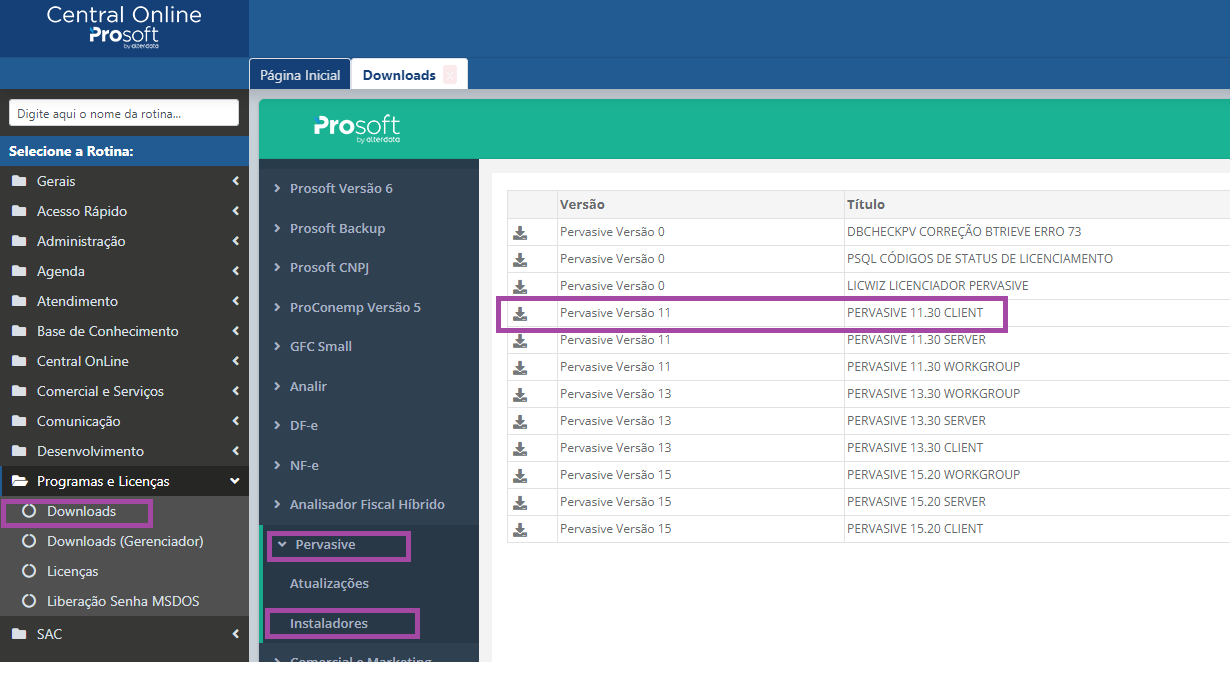The image size is (1230, 685).
Task: Click the Comercial e Serviços folder icon
Action: click(19, 391)
